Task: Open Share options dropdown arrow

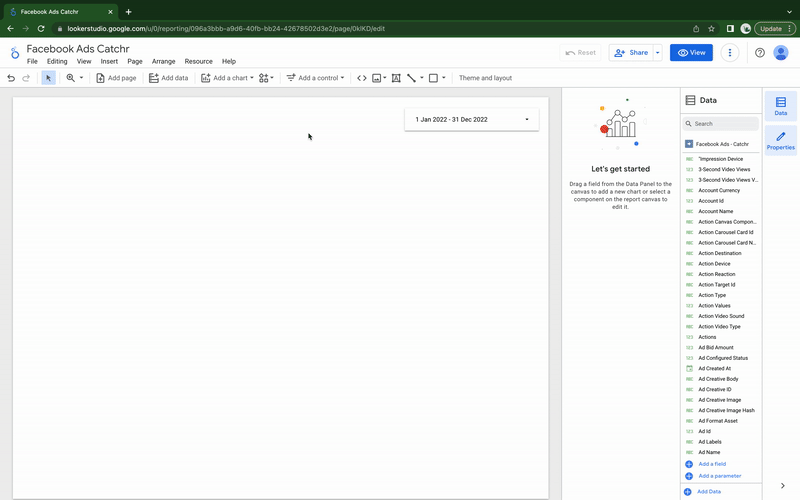Action: [x=657, y=53]
